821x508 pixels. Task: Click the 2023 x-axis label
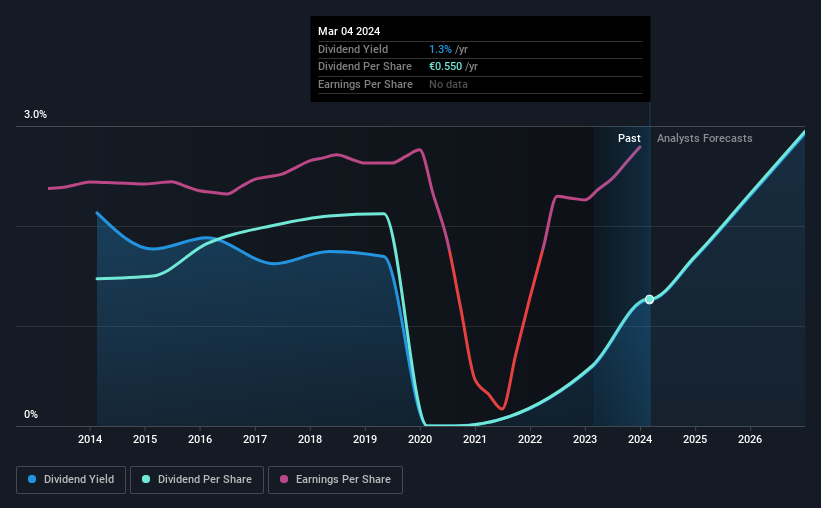585,439
